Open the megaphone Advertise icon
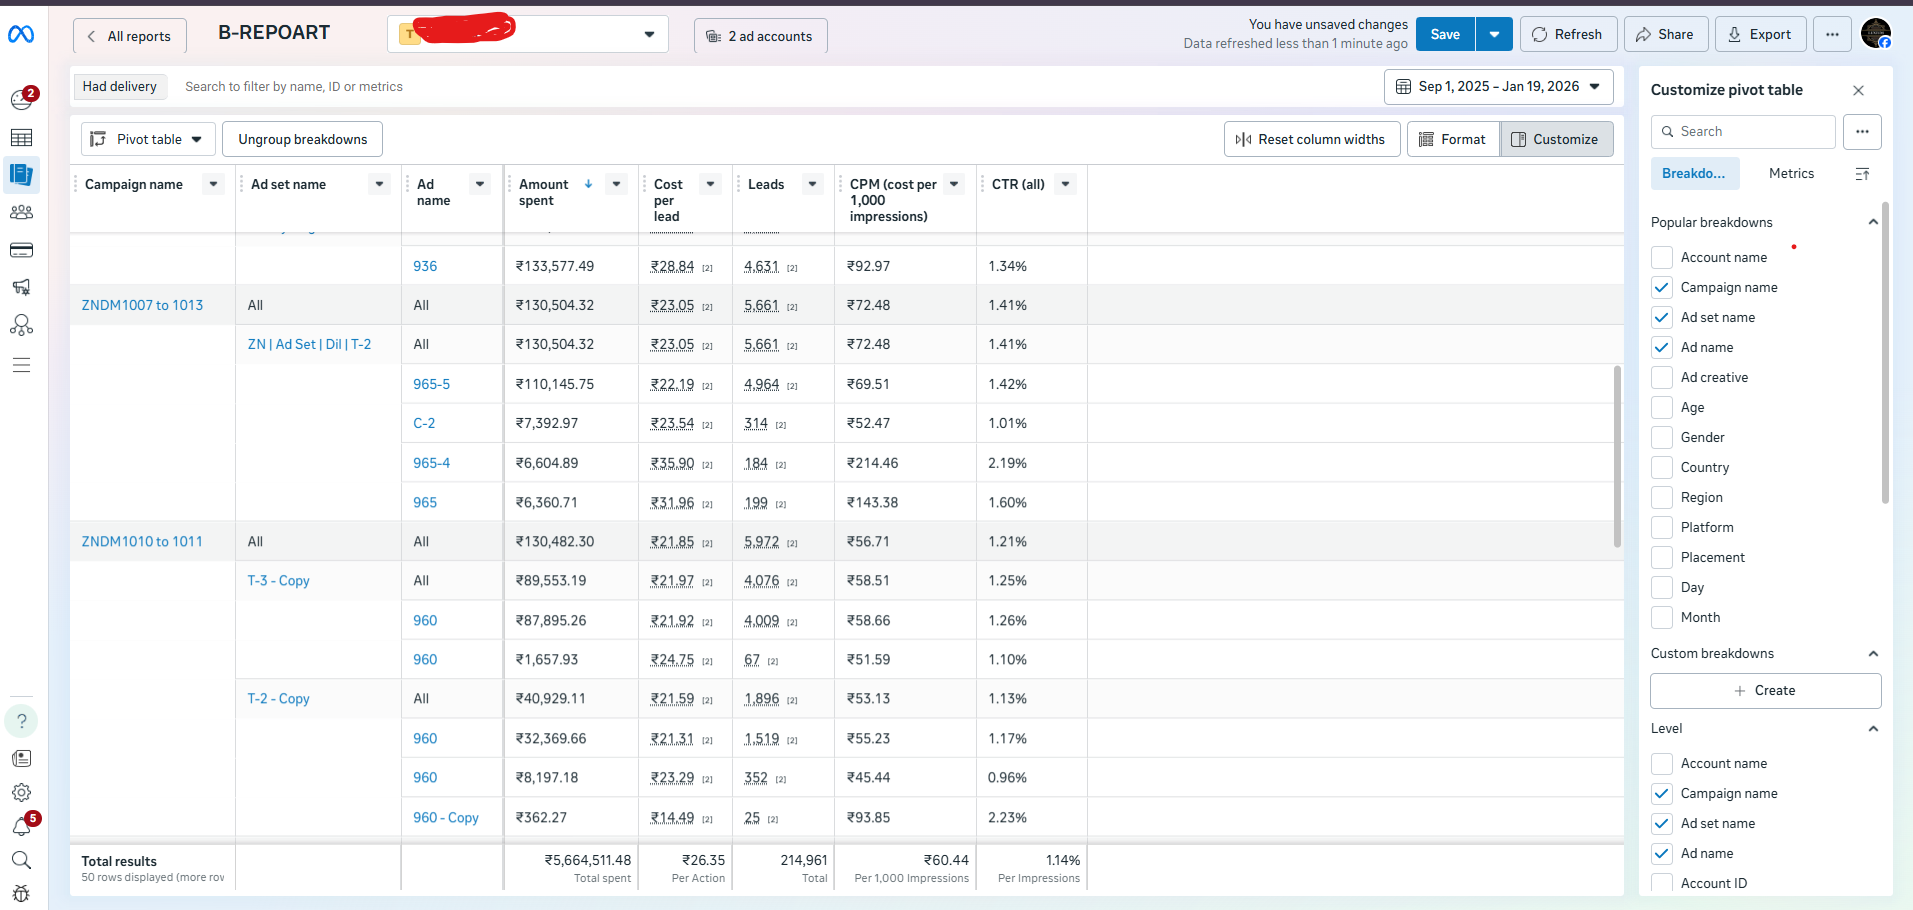The image size is (1913, 910). click(21, 287)
